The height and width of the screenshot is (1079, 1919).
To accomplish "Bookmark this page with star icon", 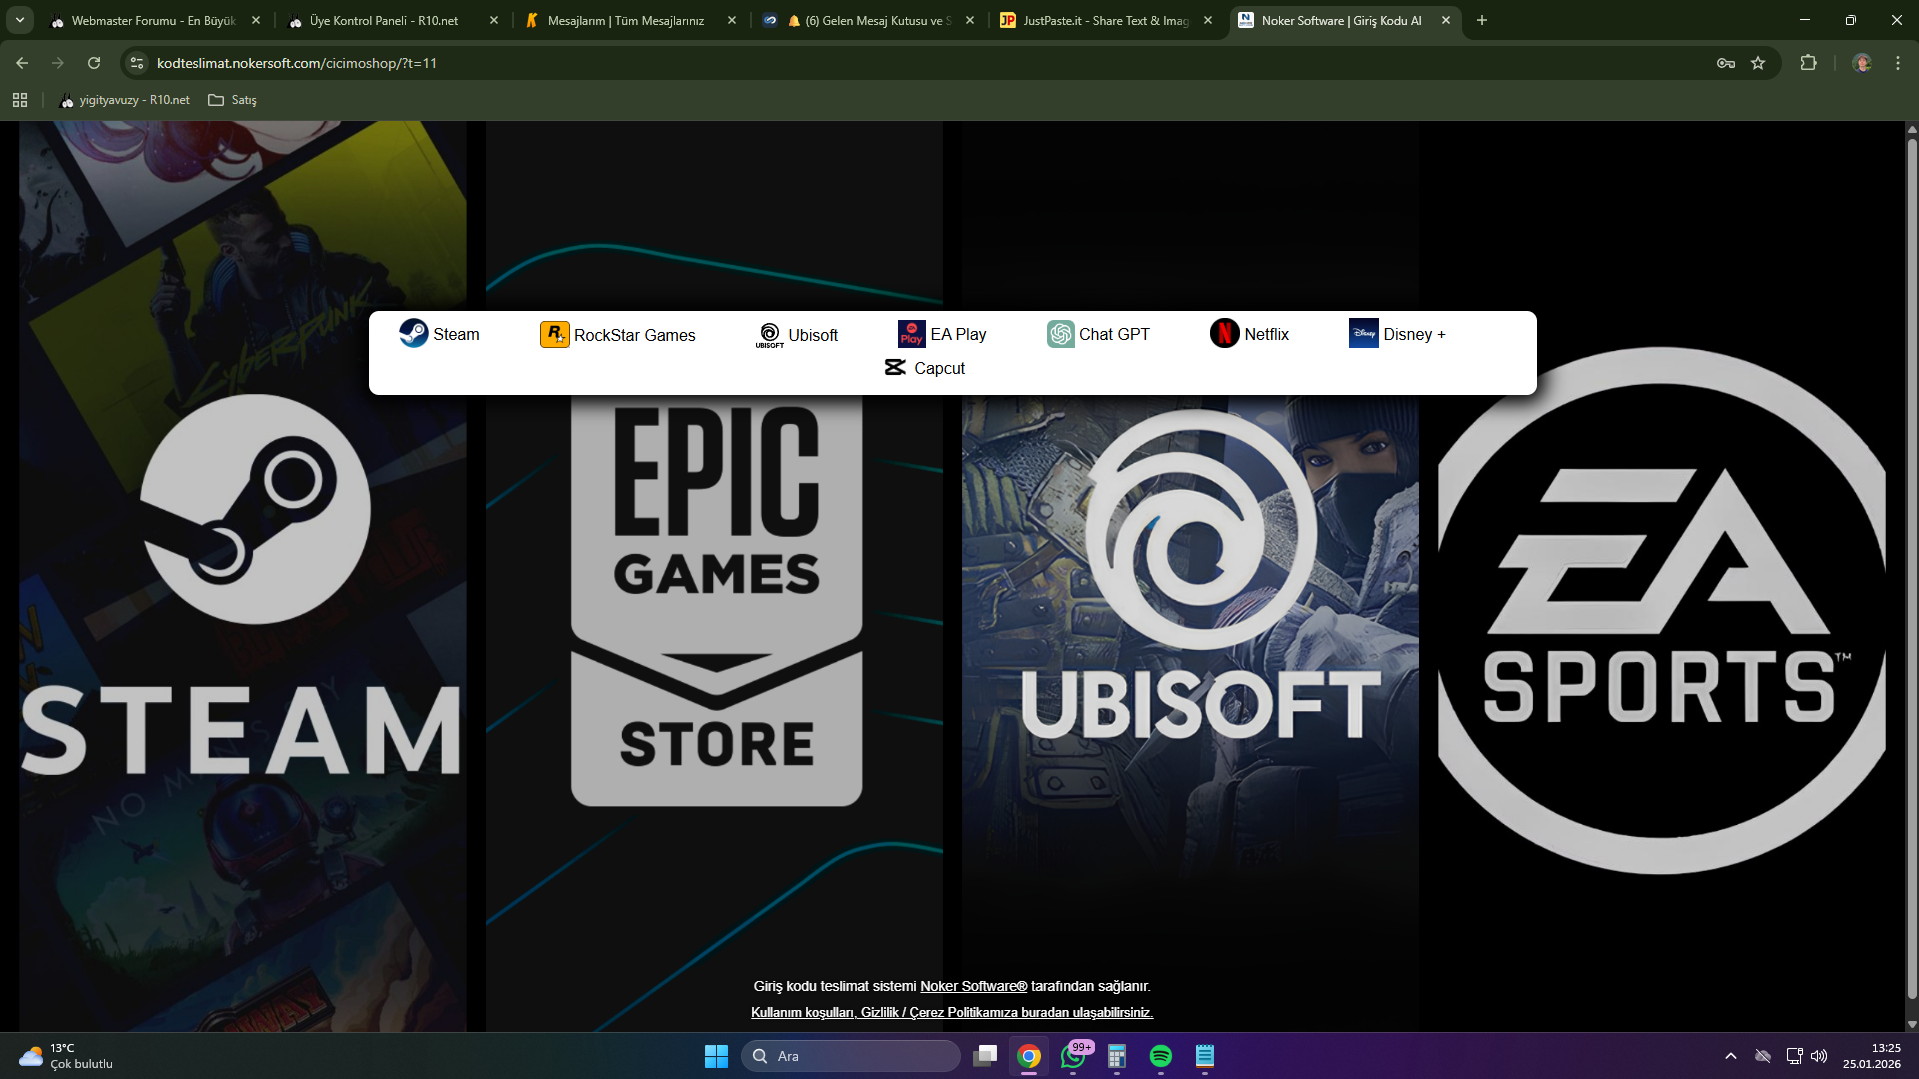I will (1758, 63).
